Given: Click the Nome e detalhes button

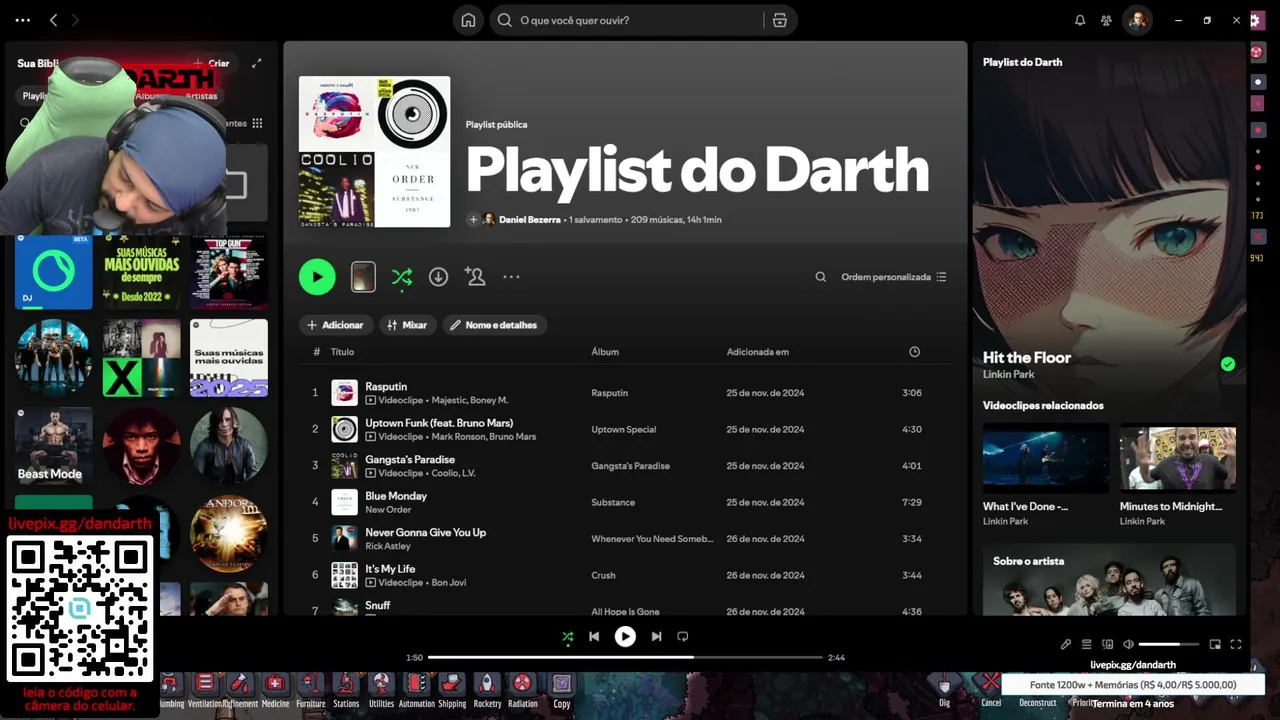Looking at the screenshot, I should coord(493,325).
